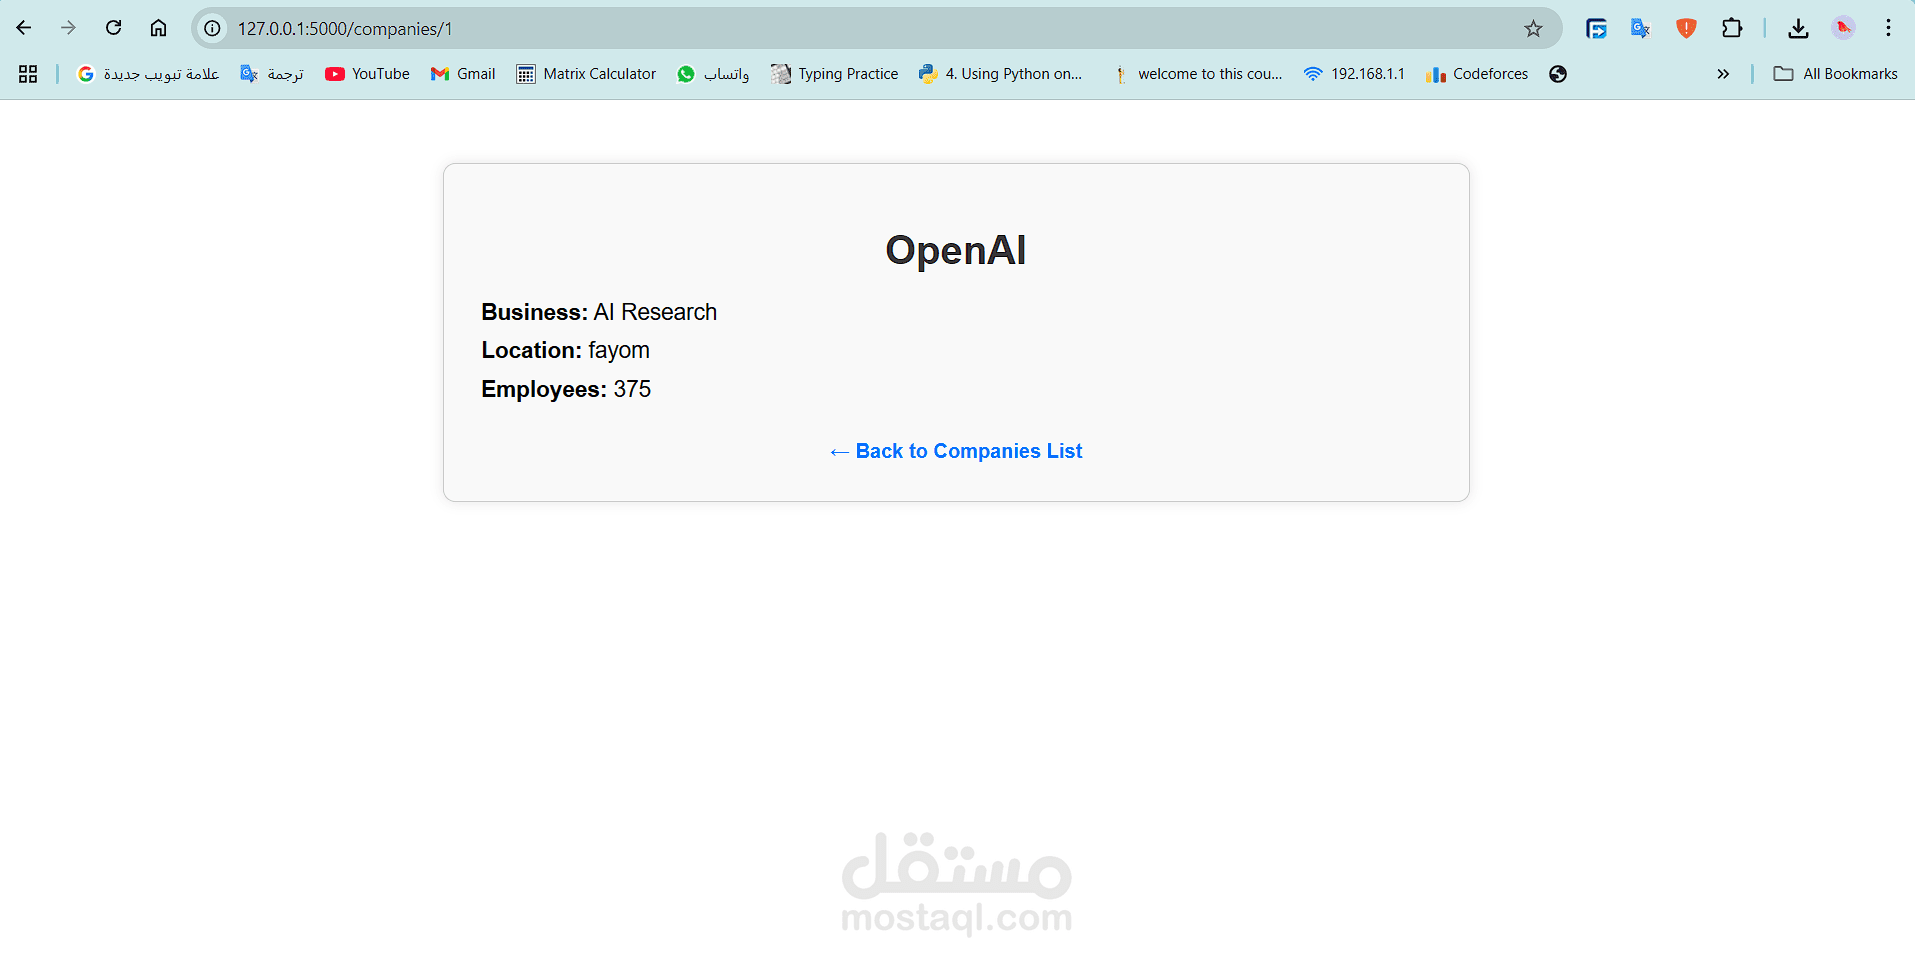Select the 'Business: AI Research' line

(x=599, y=312)
